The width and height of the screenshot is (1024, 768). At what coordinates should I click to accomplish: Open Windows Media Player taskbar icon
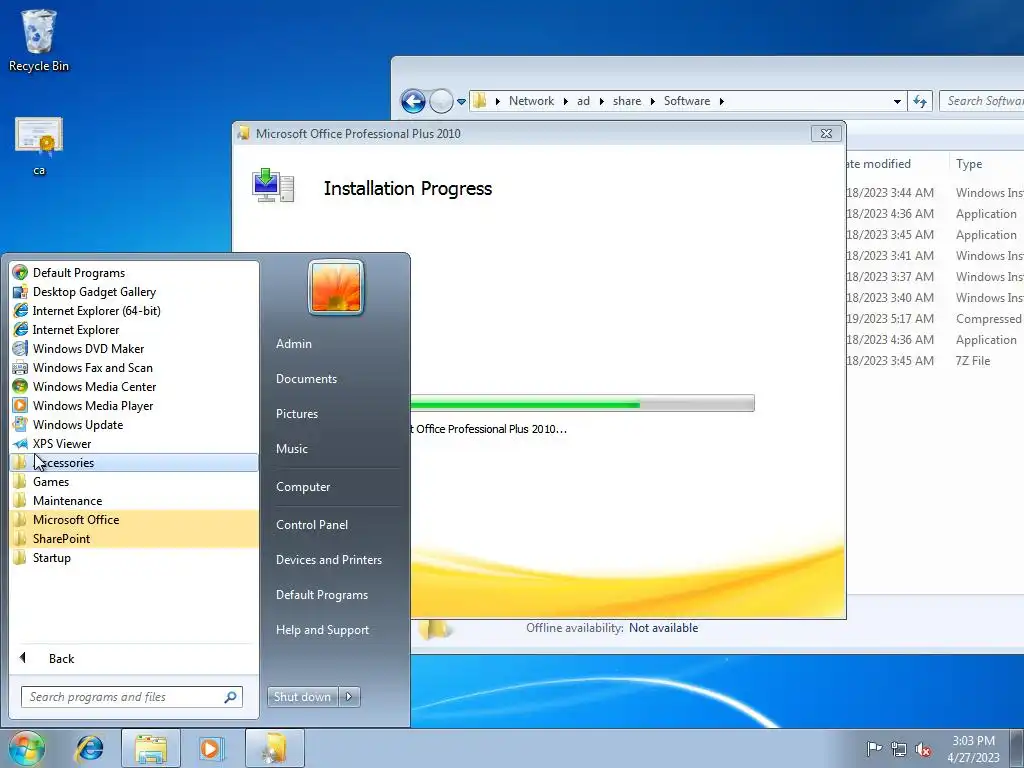[210, 748]
